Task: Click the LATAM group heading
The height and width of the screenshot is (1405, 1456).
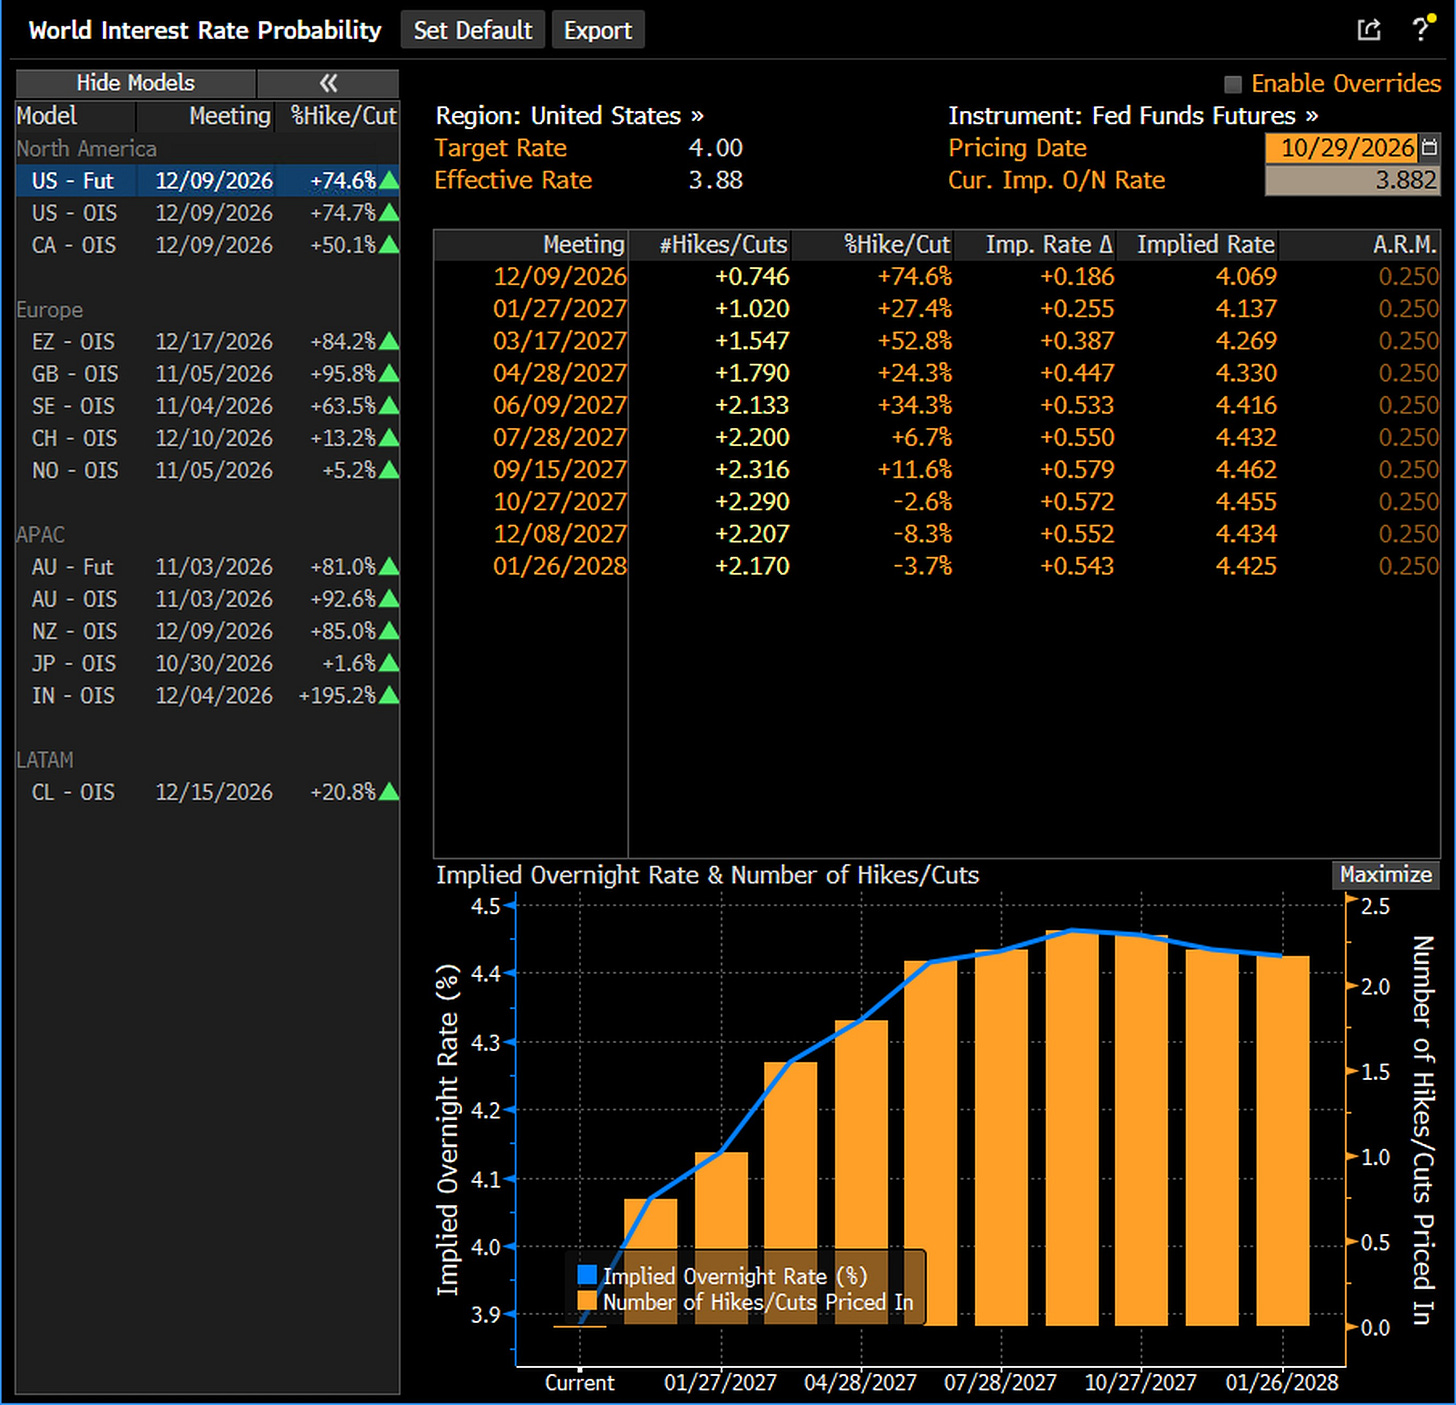Action: (45, 760)
